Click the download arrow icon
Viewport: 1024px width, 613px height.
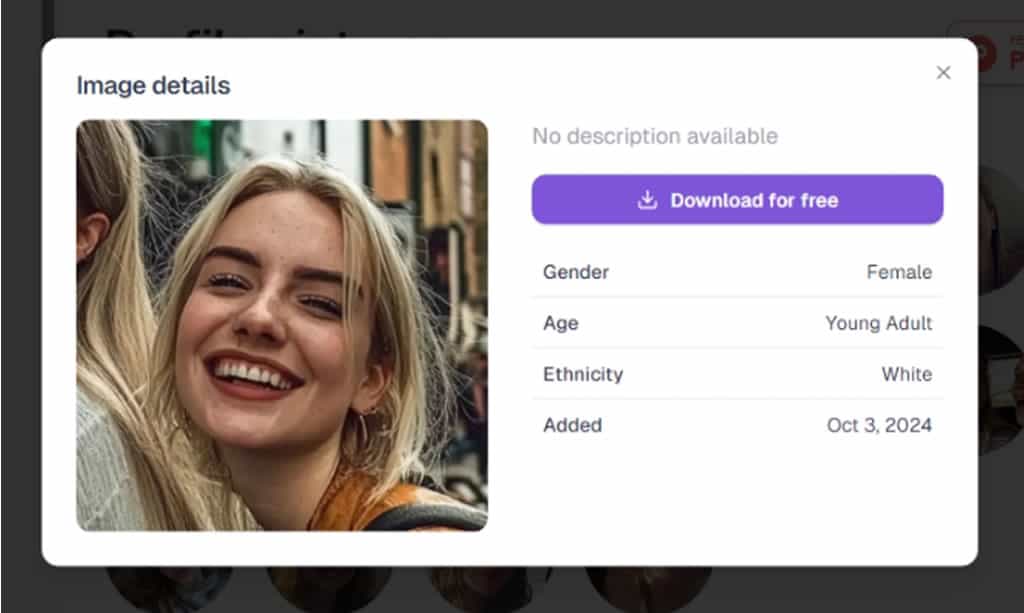coord(647,200)
